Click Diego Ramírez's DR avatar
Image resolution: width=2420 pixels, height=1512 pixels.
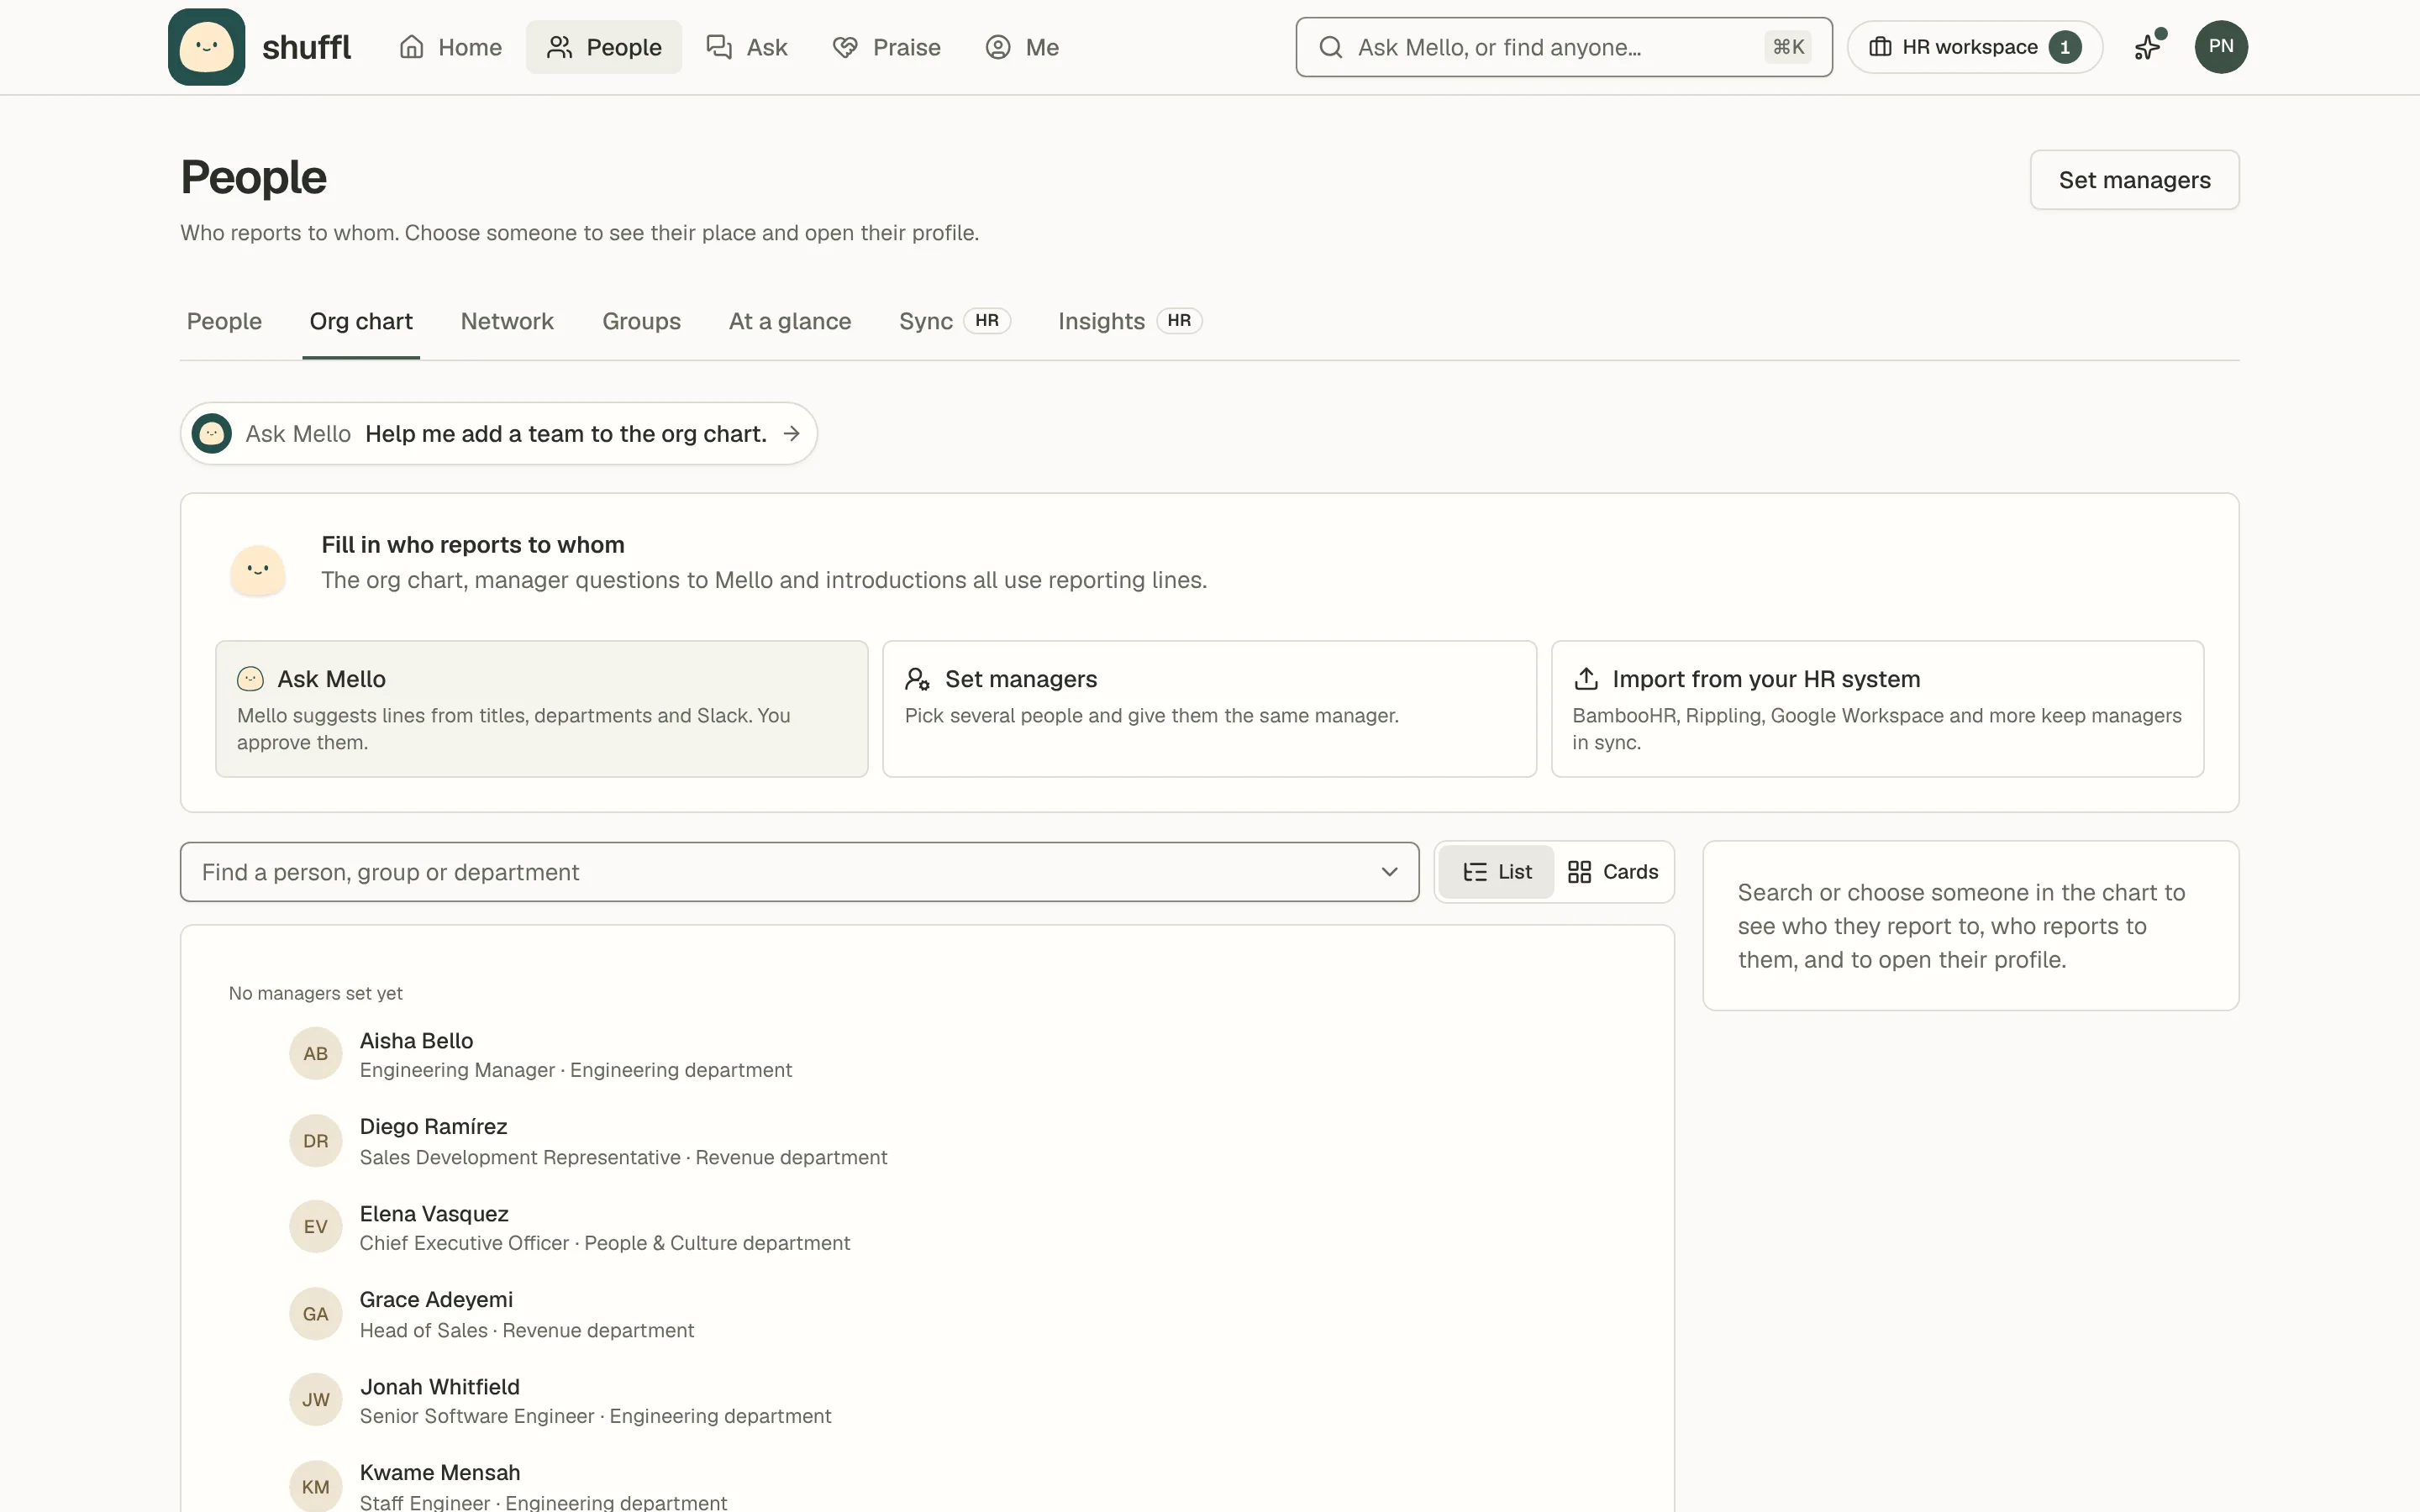click(x=316, y=1141)
